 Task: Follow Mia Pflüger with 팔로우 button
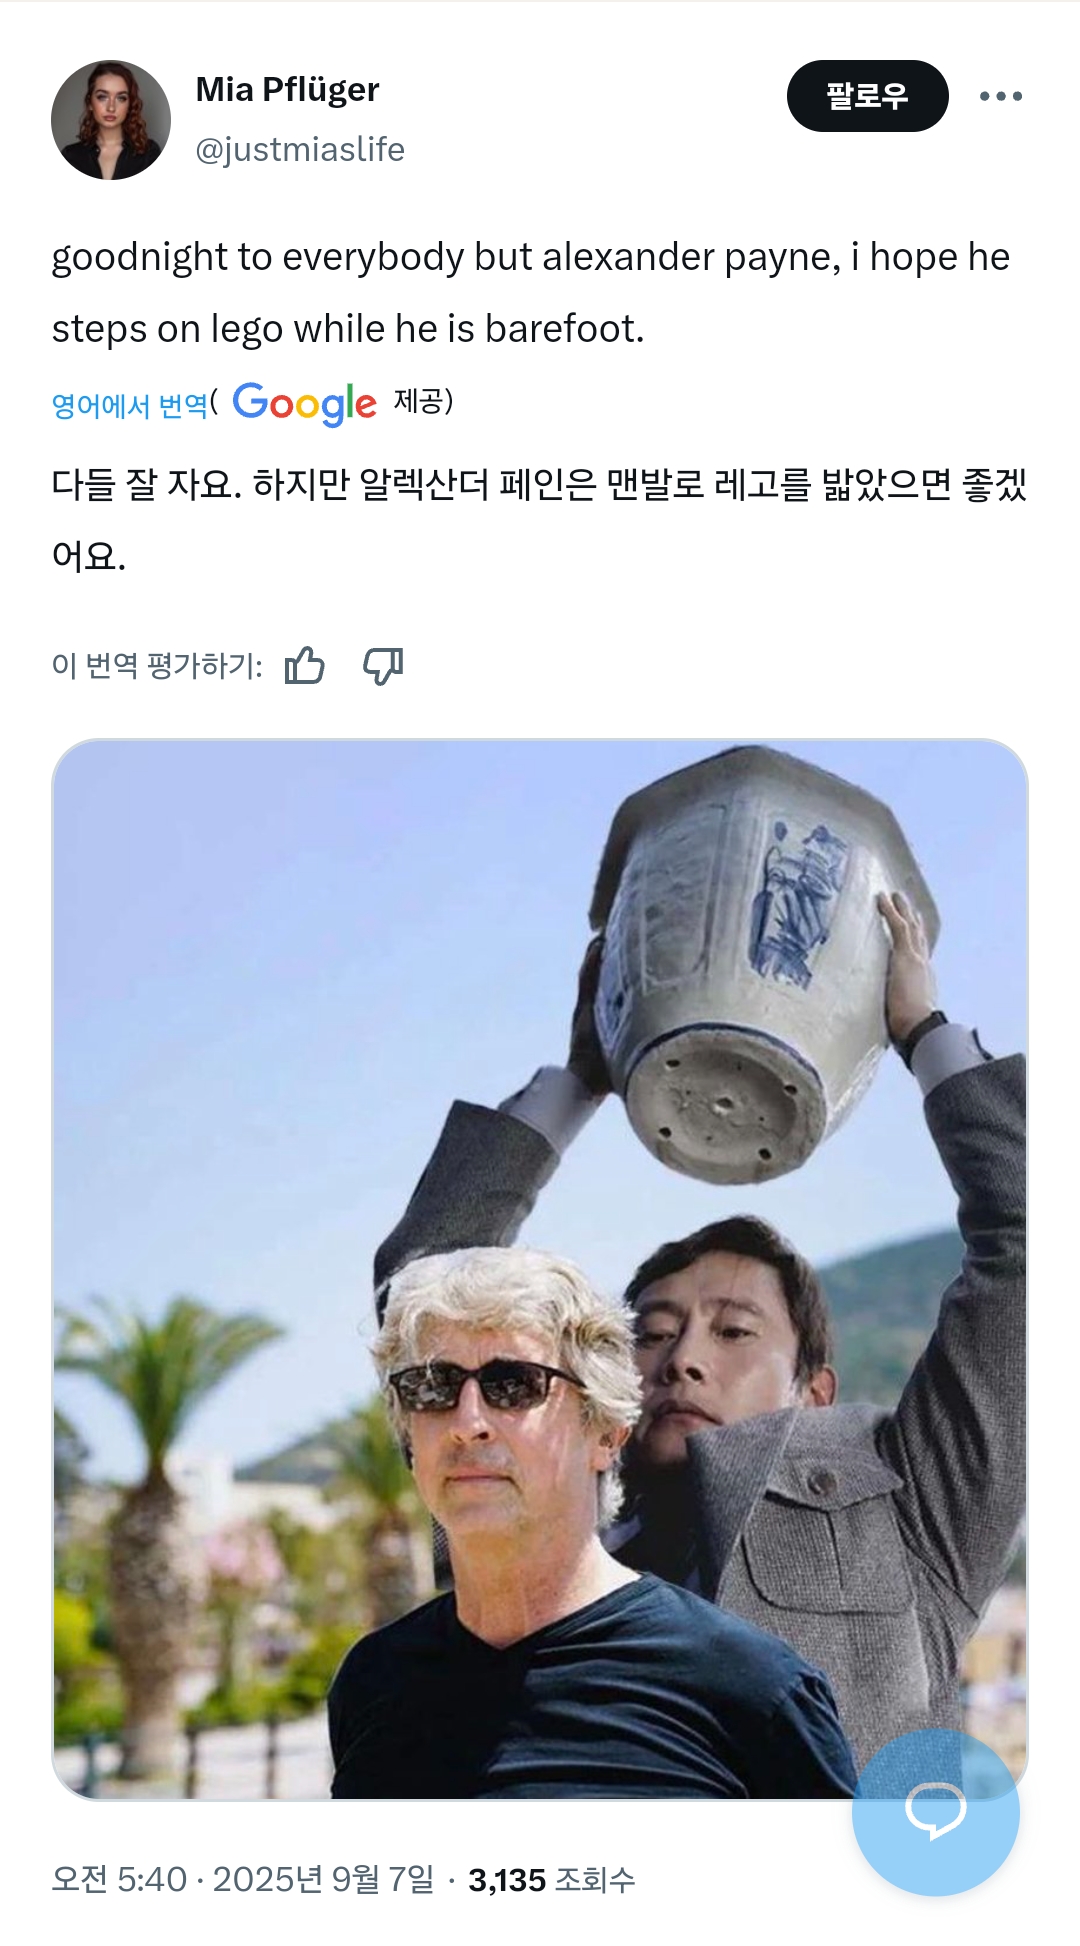[867, 96]
